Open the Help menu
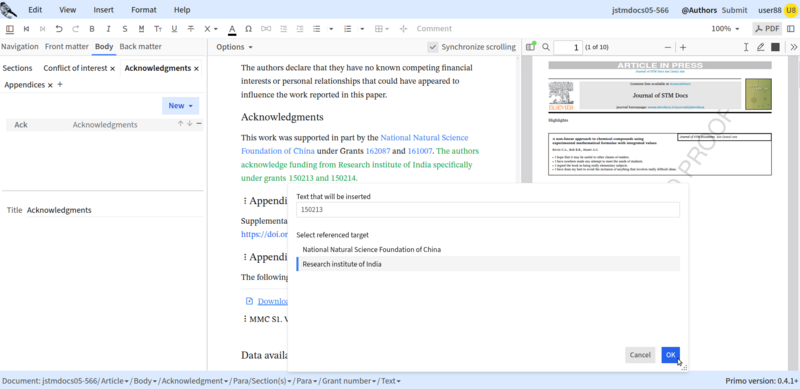 (182, 10)
